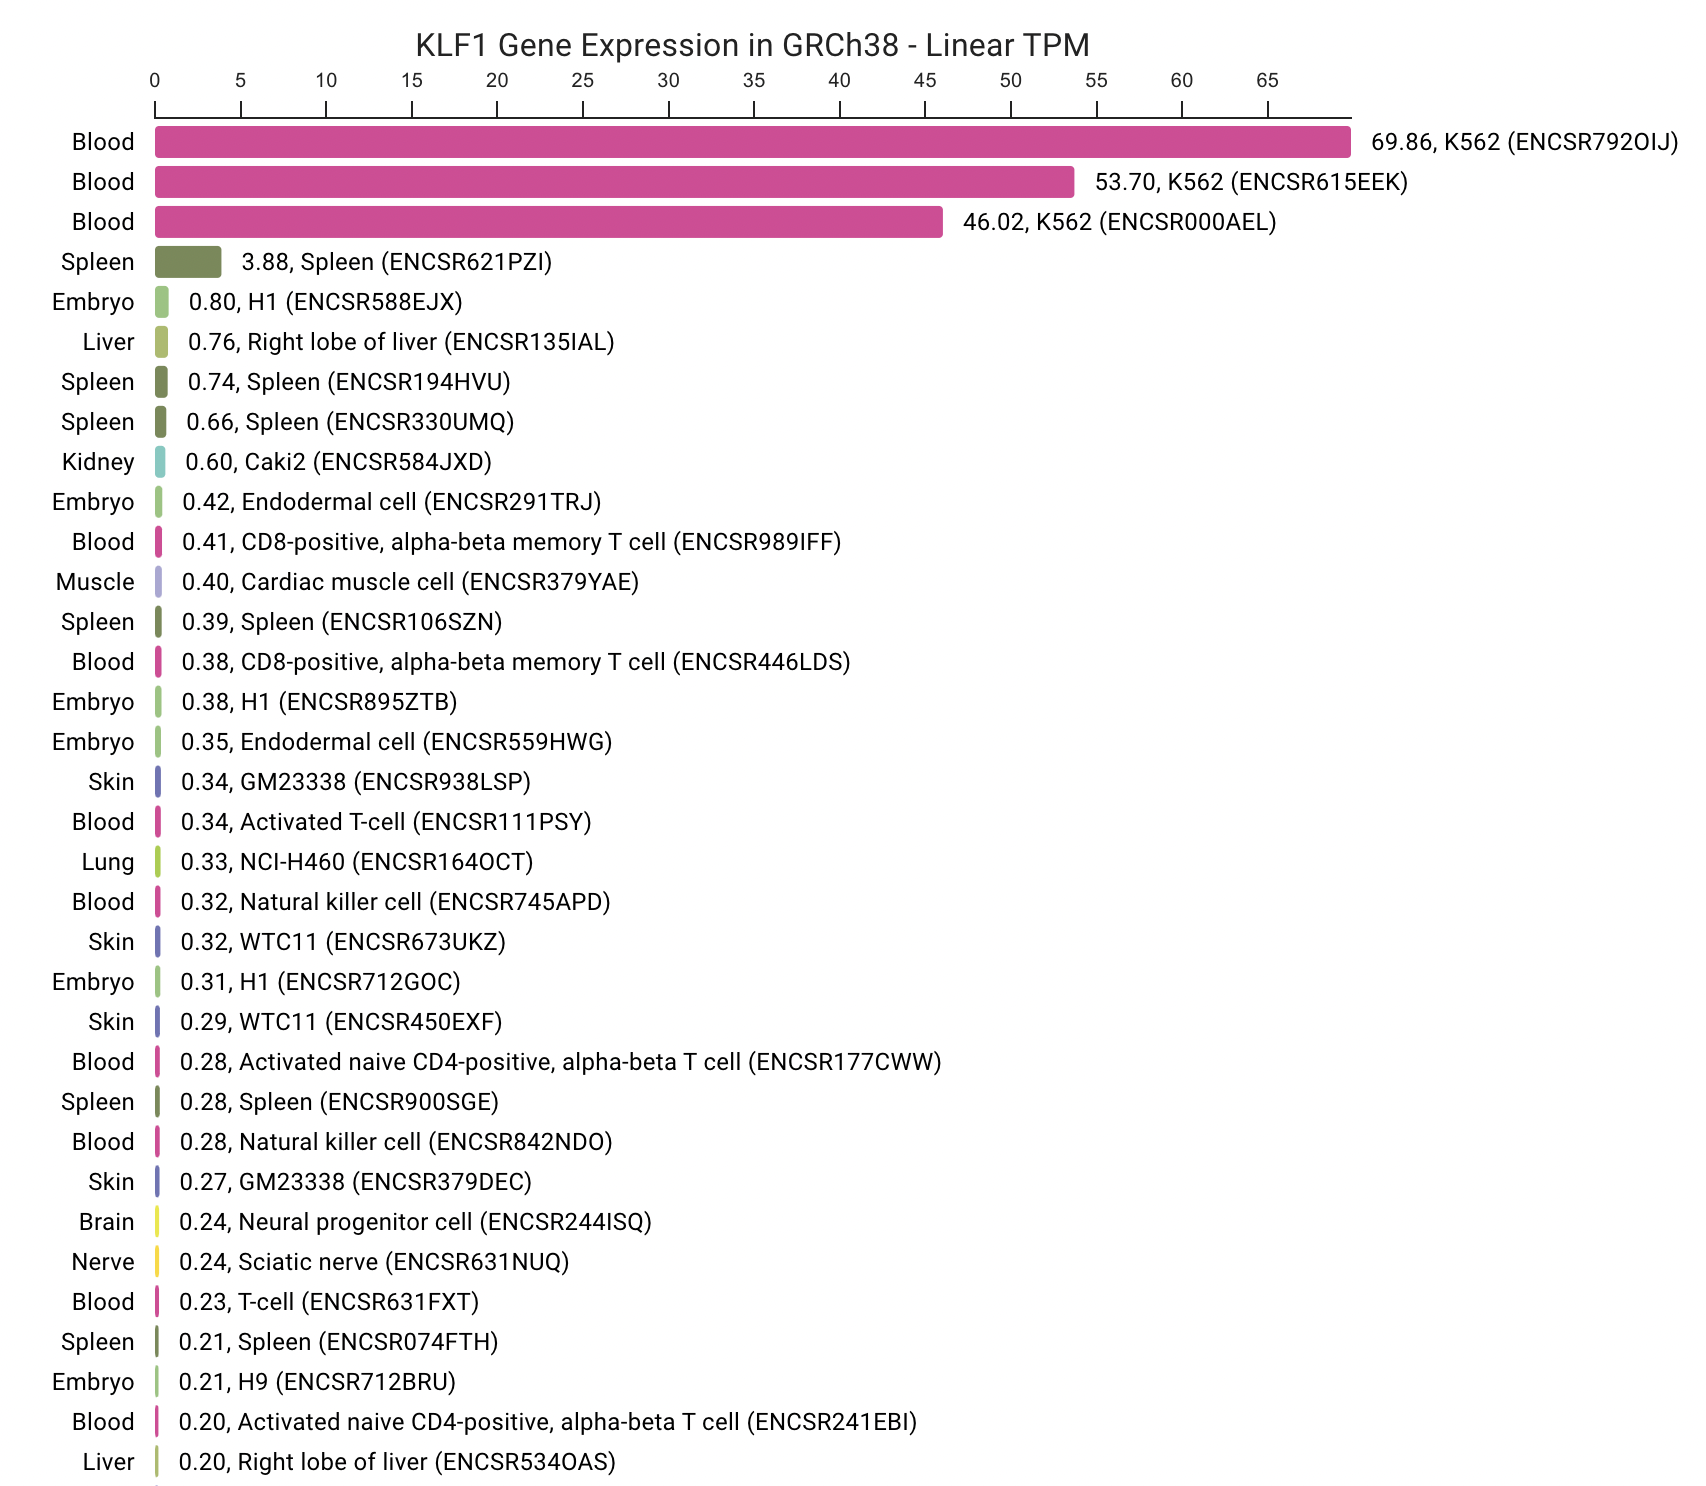Select the 46.02 K562 expression bar
1706x1486 pixels.
tap(545, 222)
